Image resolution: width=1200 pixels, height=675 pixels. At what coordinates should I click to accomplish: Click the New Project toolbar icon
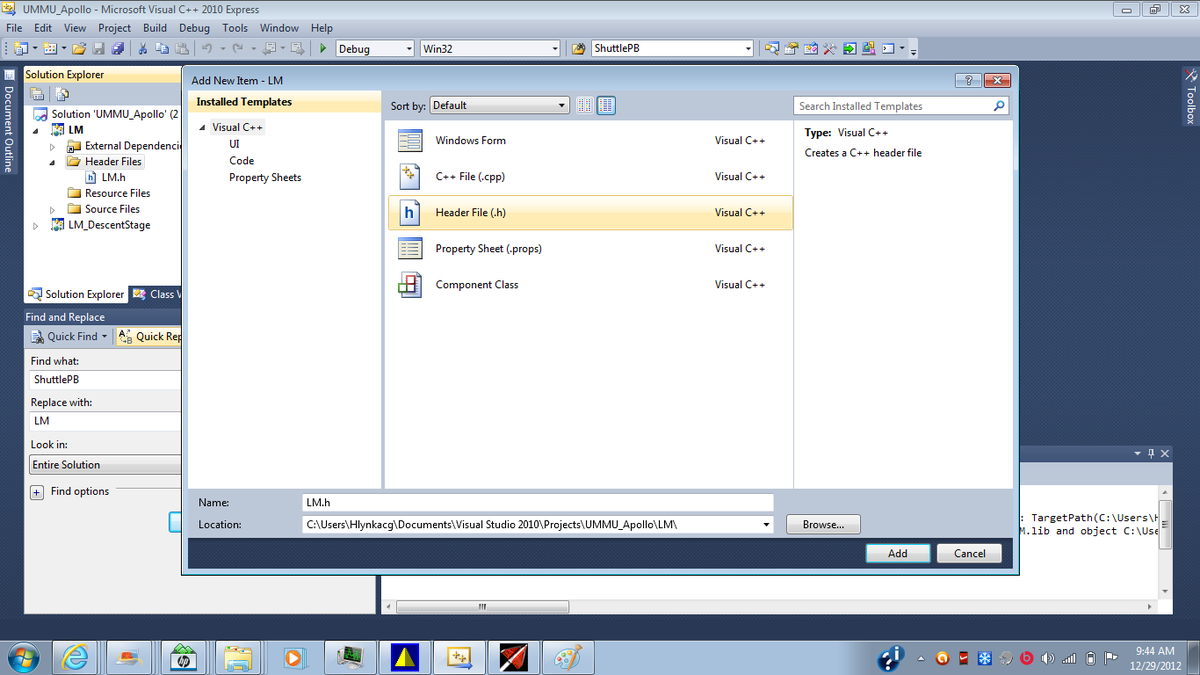click(x=19, y=48)
